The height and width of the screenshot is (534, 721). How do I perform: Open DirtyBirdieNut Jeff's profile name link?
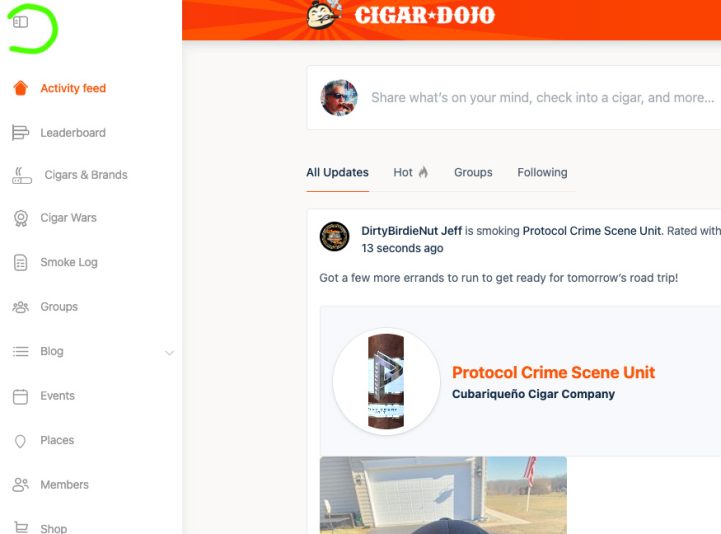click(411, 231)
